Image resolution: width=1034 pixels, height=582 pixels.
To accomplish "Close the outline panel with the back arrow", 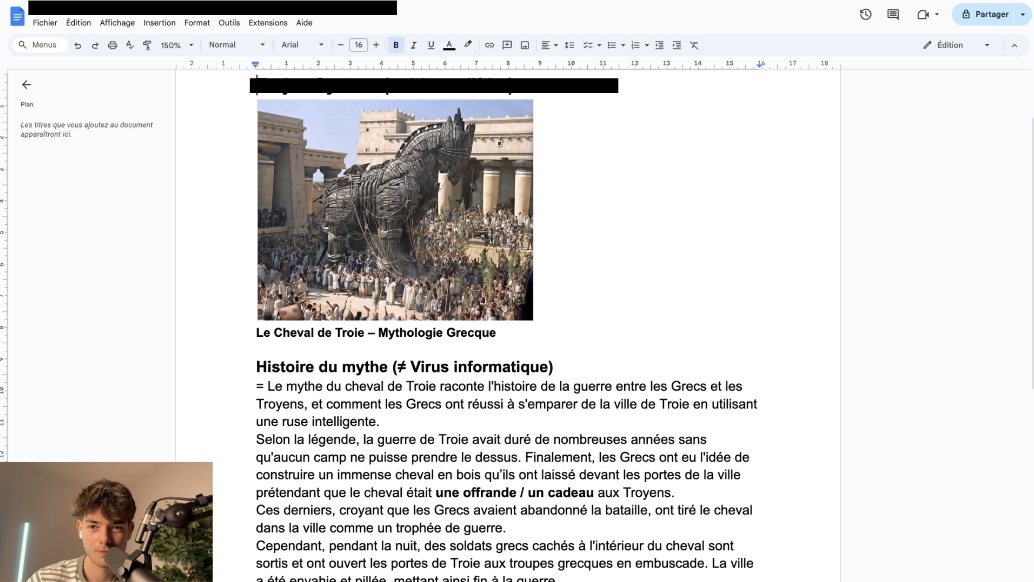I will [x=26, y=84].
